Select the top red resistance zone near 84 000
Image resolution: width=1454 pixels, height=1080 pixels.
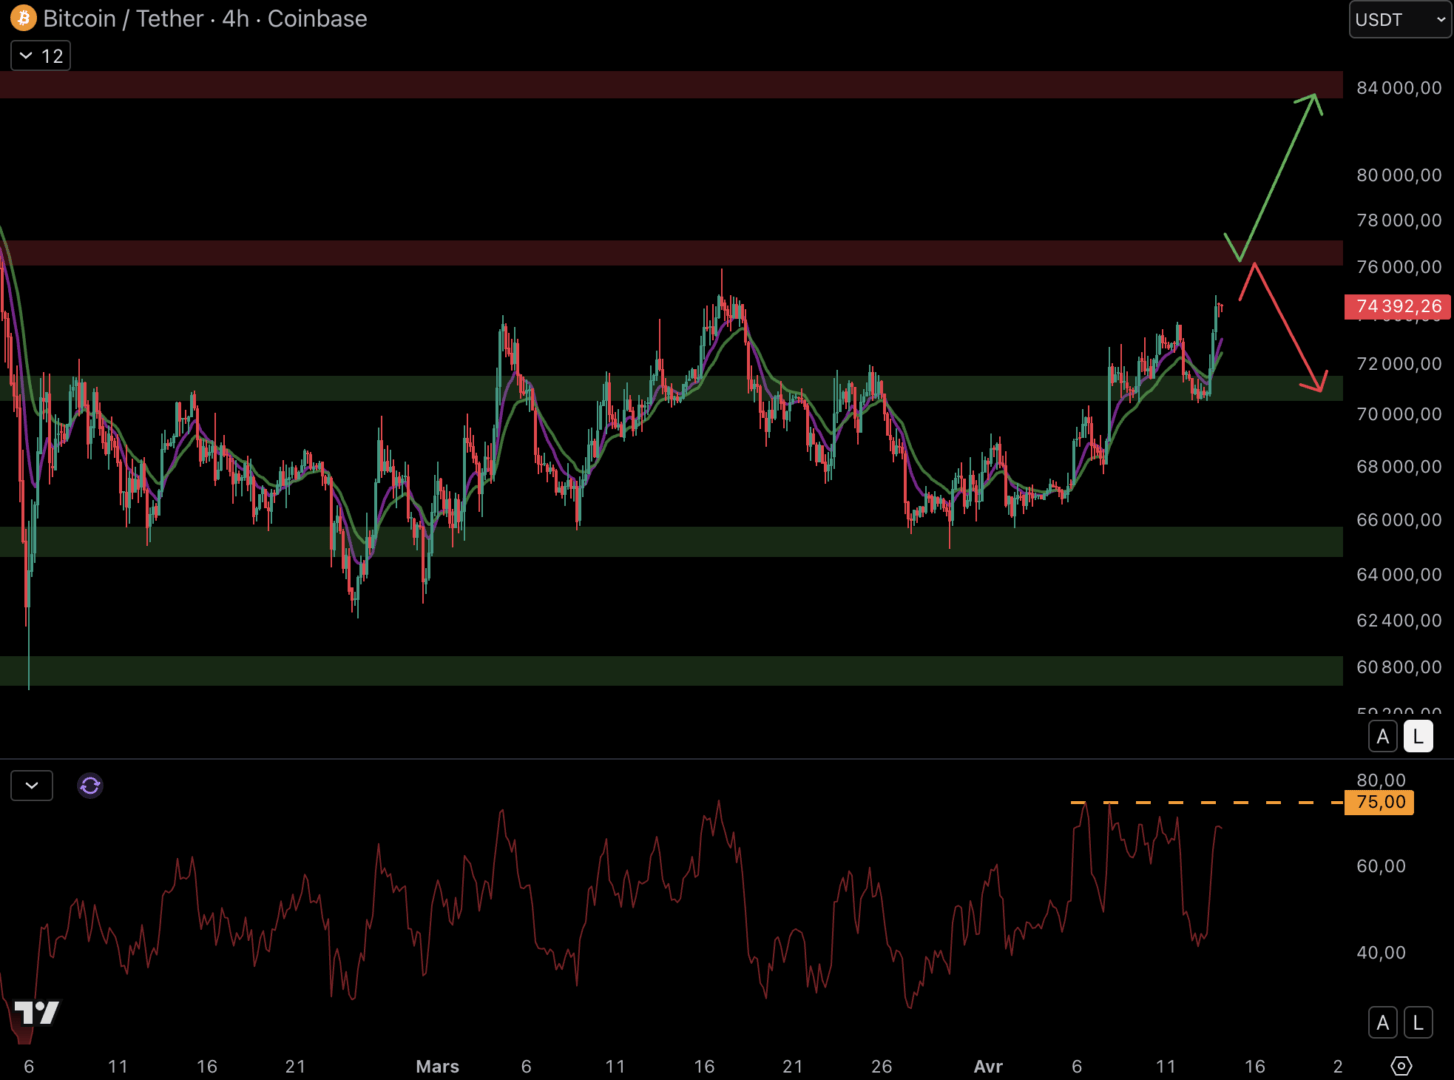pos(670,85)
